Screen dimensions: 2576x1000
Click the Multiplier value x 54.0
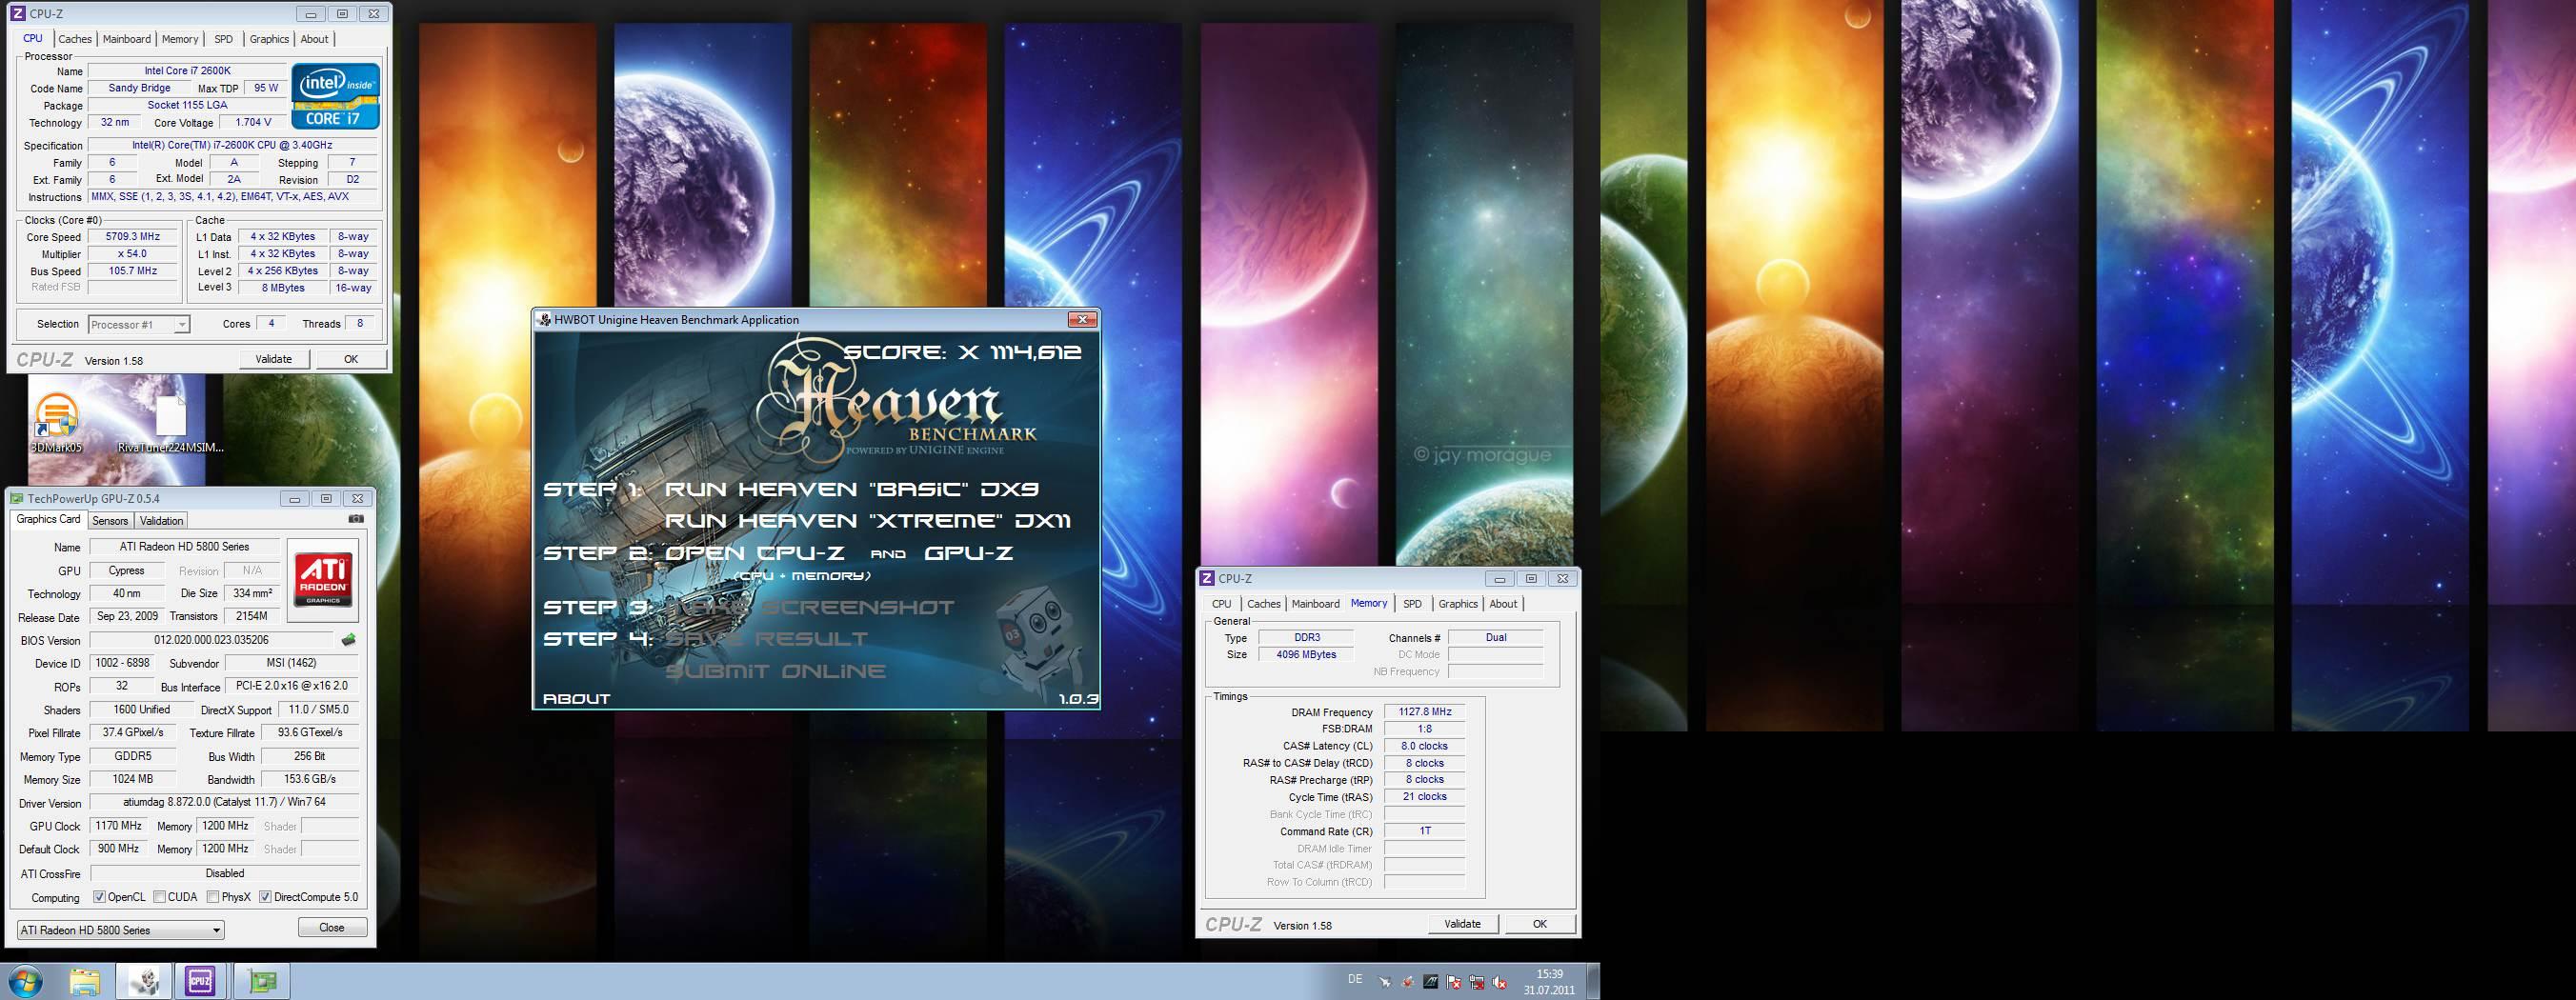[x=133, y=254]
